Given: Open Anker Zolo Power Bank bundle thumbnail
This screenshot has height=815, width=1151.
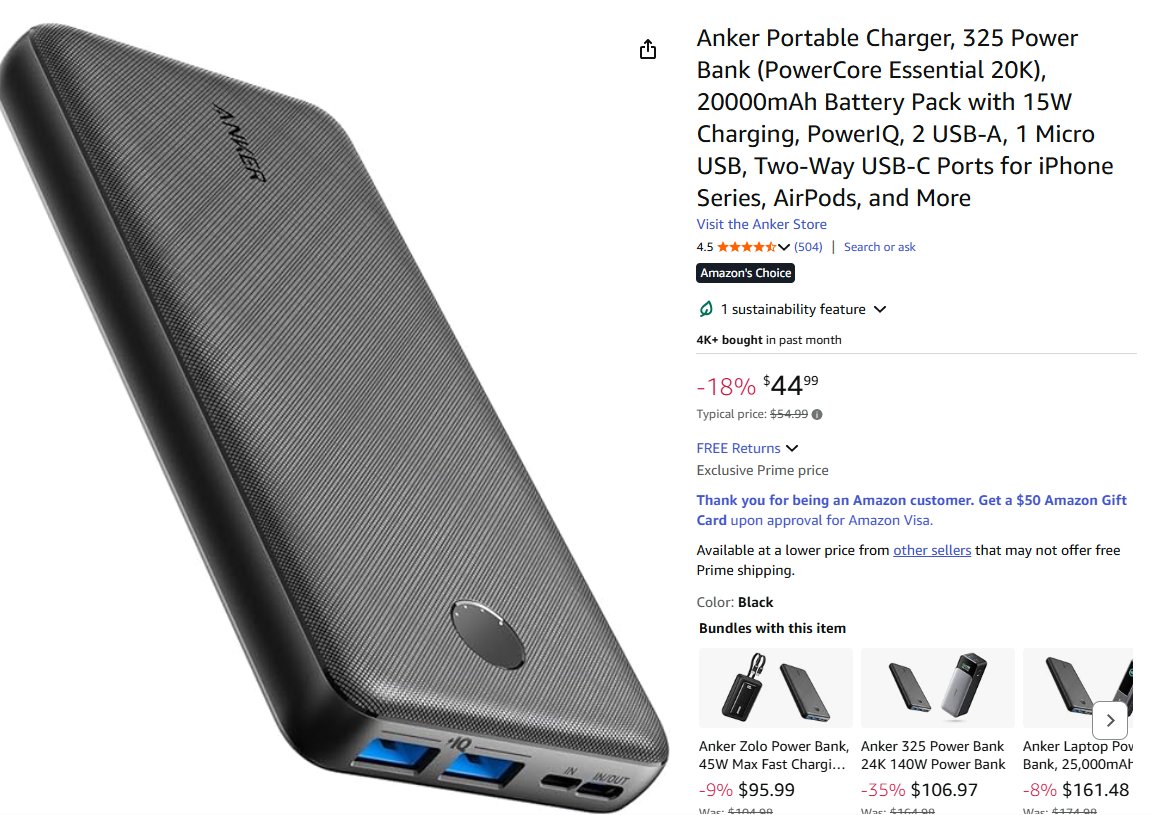Looking at the screenshot, I should pyautogui.click(x=775, y=687).
